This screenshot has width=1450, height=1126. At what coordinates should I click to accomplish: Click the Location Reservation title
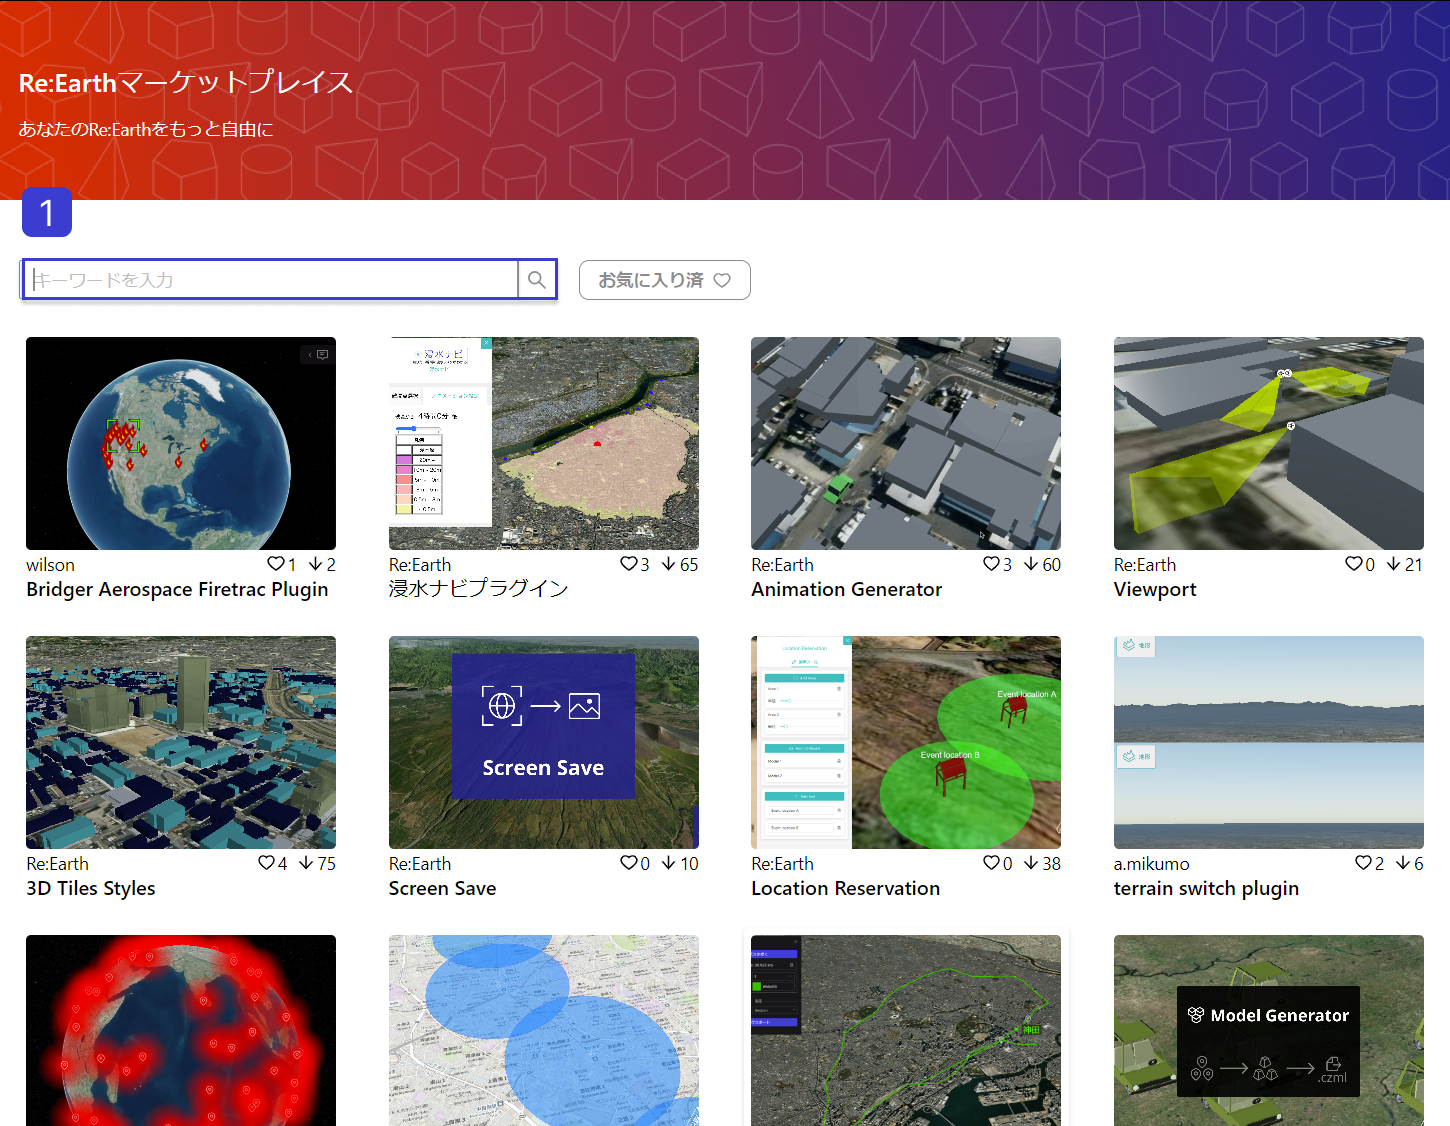(846, 888)
